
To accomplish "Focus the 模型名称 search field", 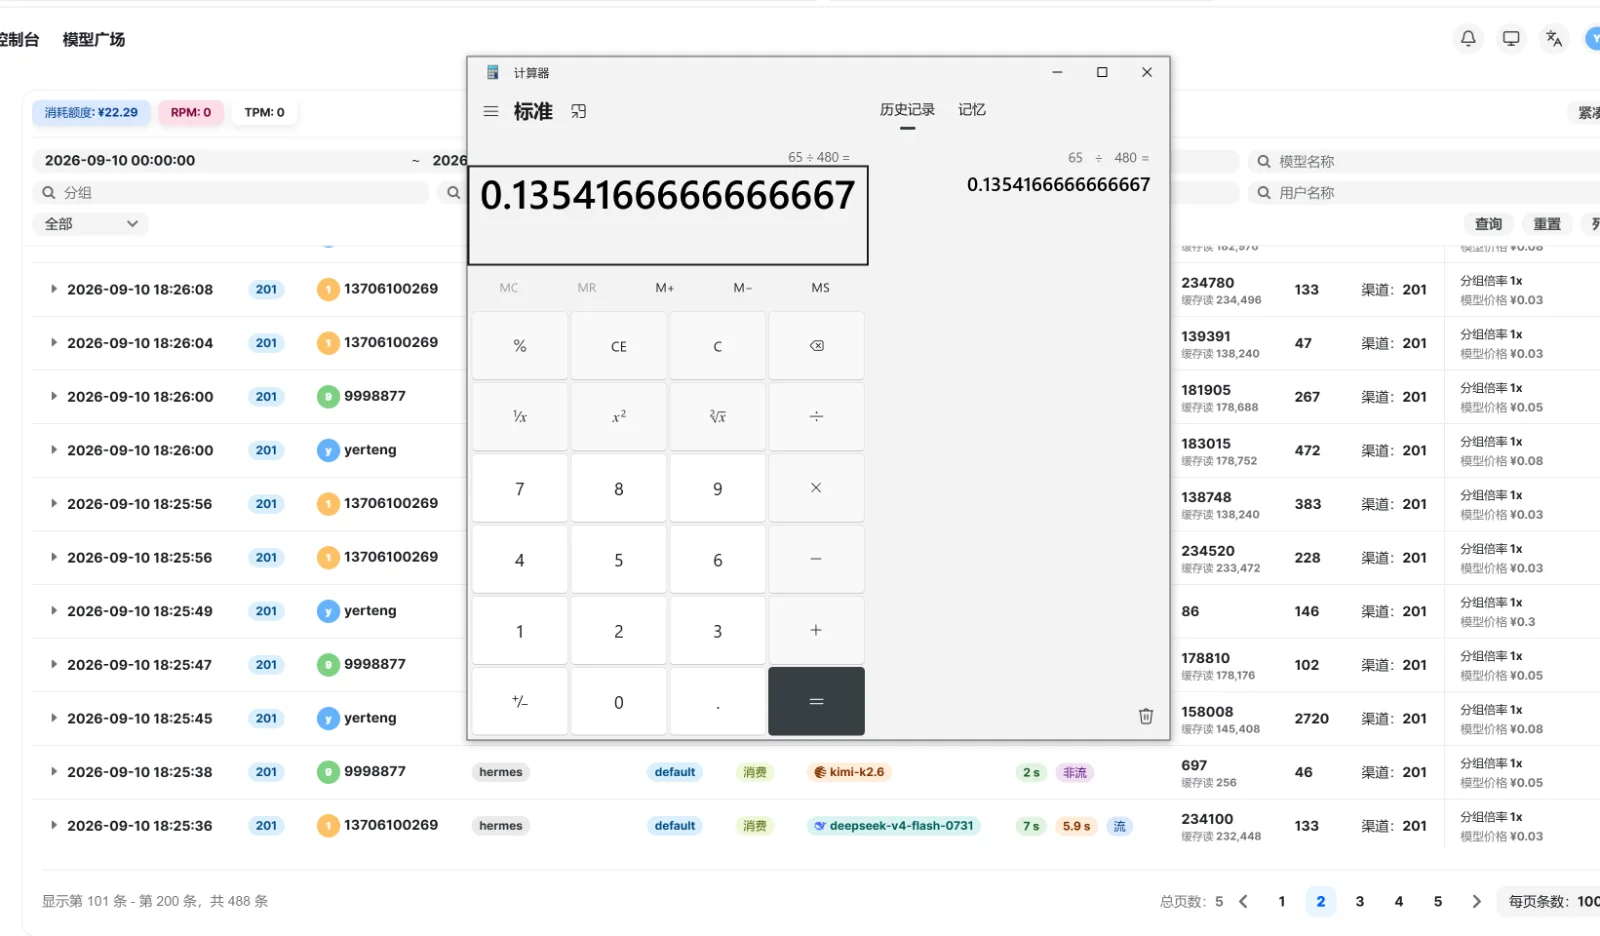I will click(x=1424, y=161).
